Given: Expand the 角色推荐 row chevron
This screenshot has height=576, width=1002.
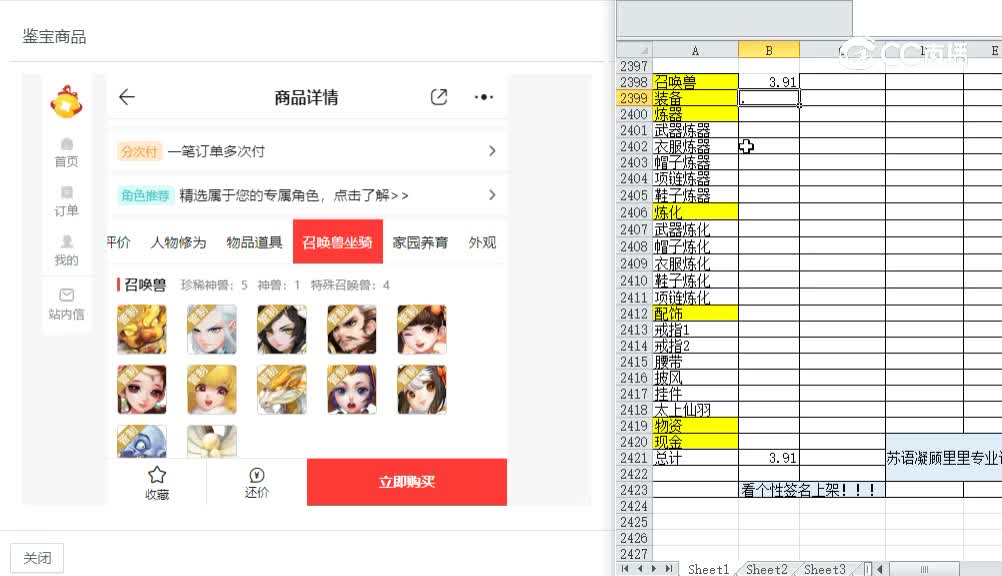Looking at the screenshot, I should 492,195.
